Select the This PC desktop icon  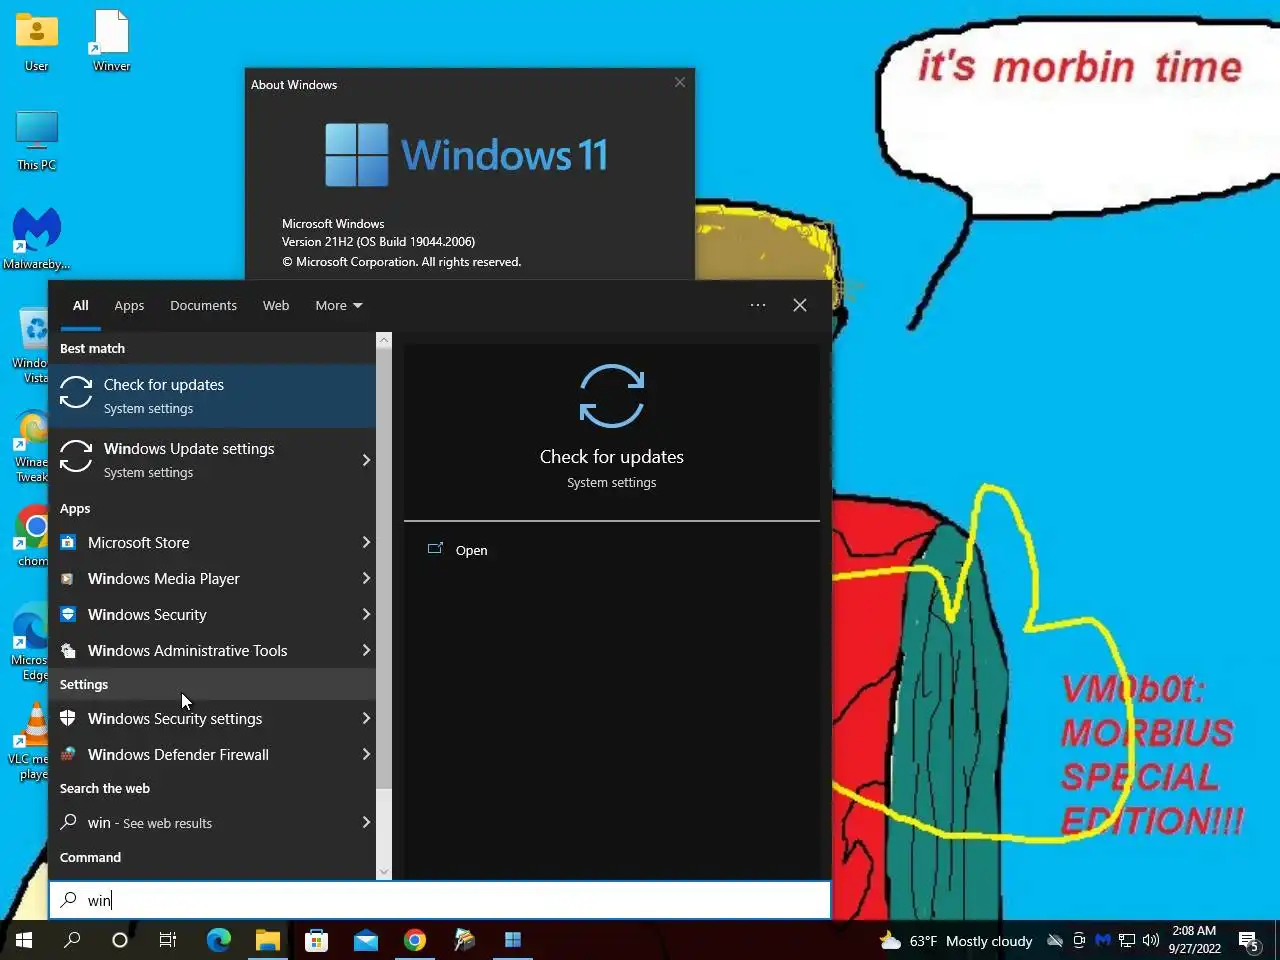[x=37, y=140]
